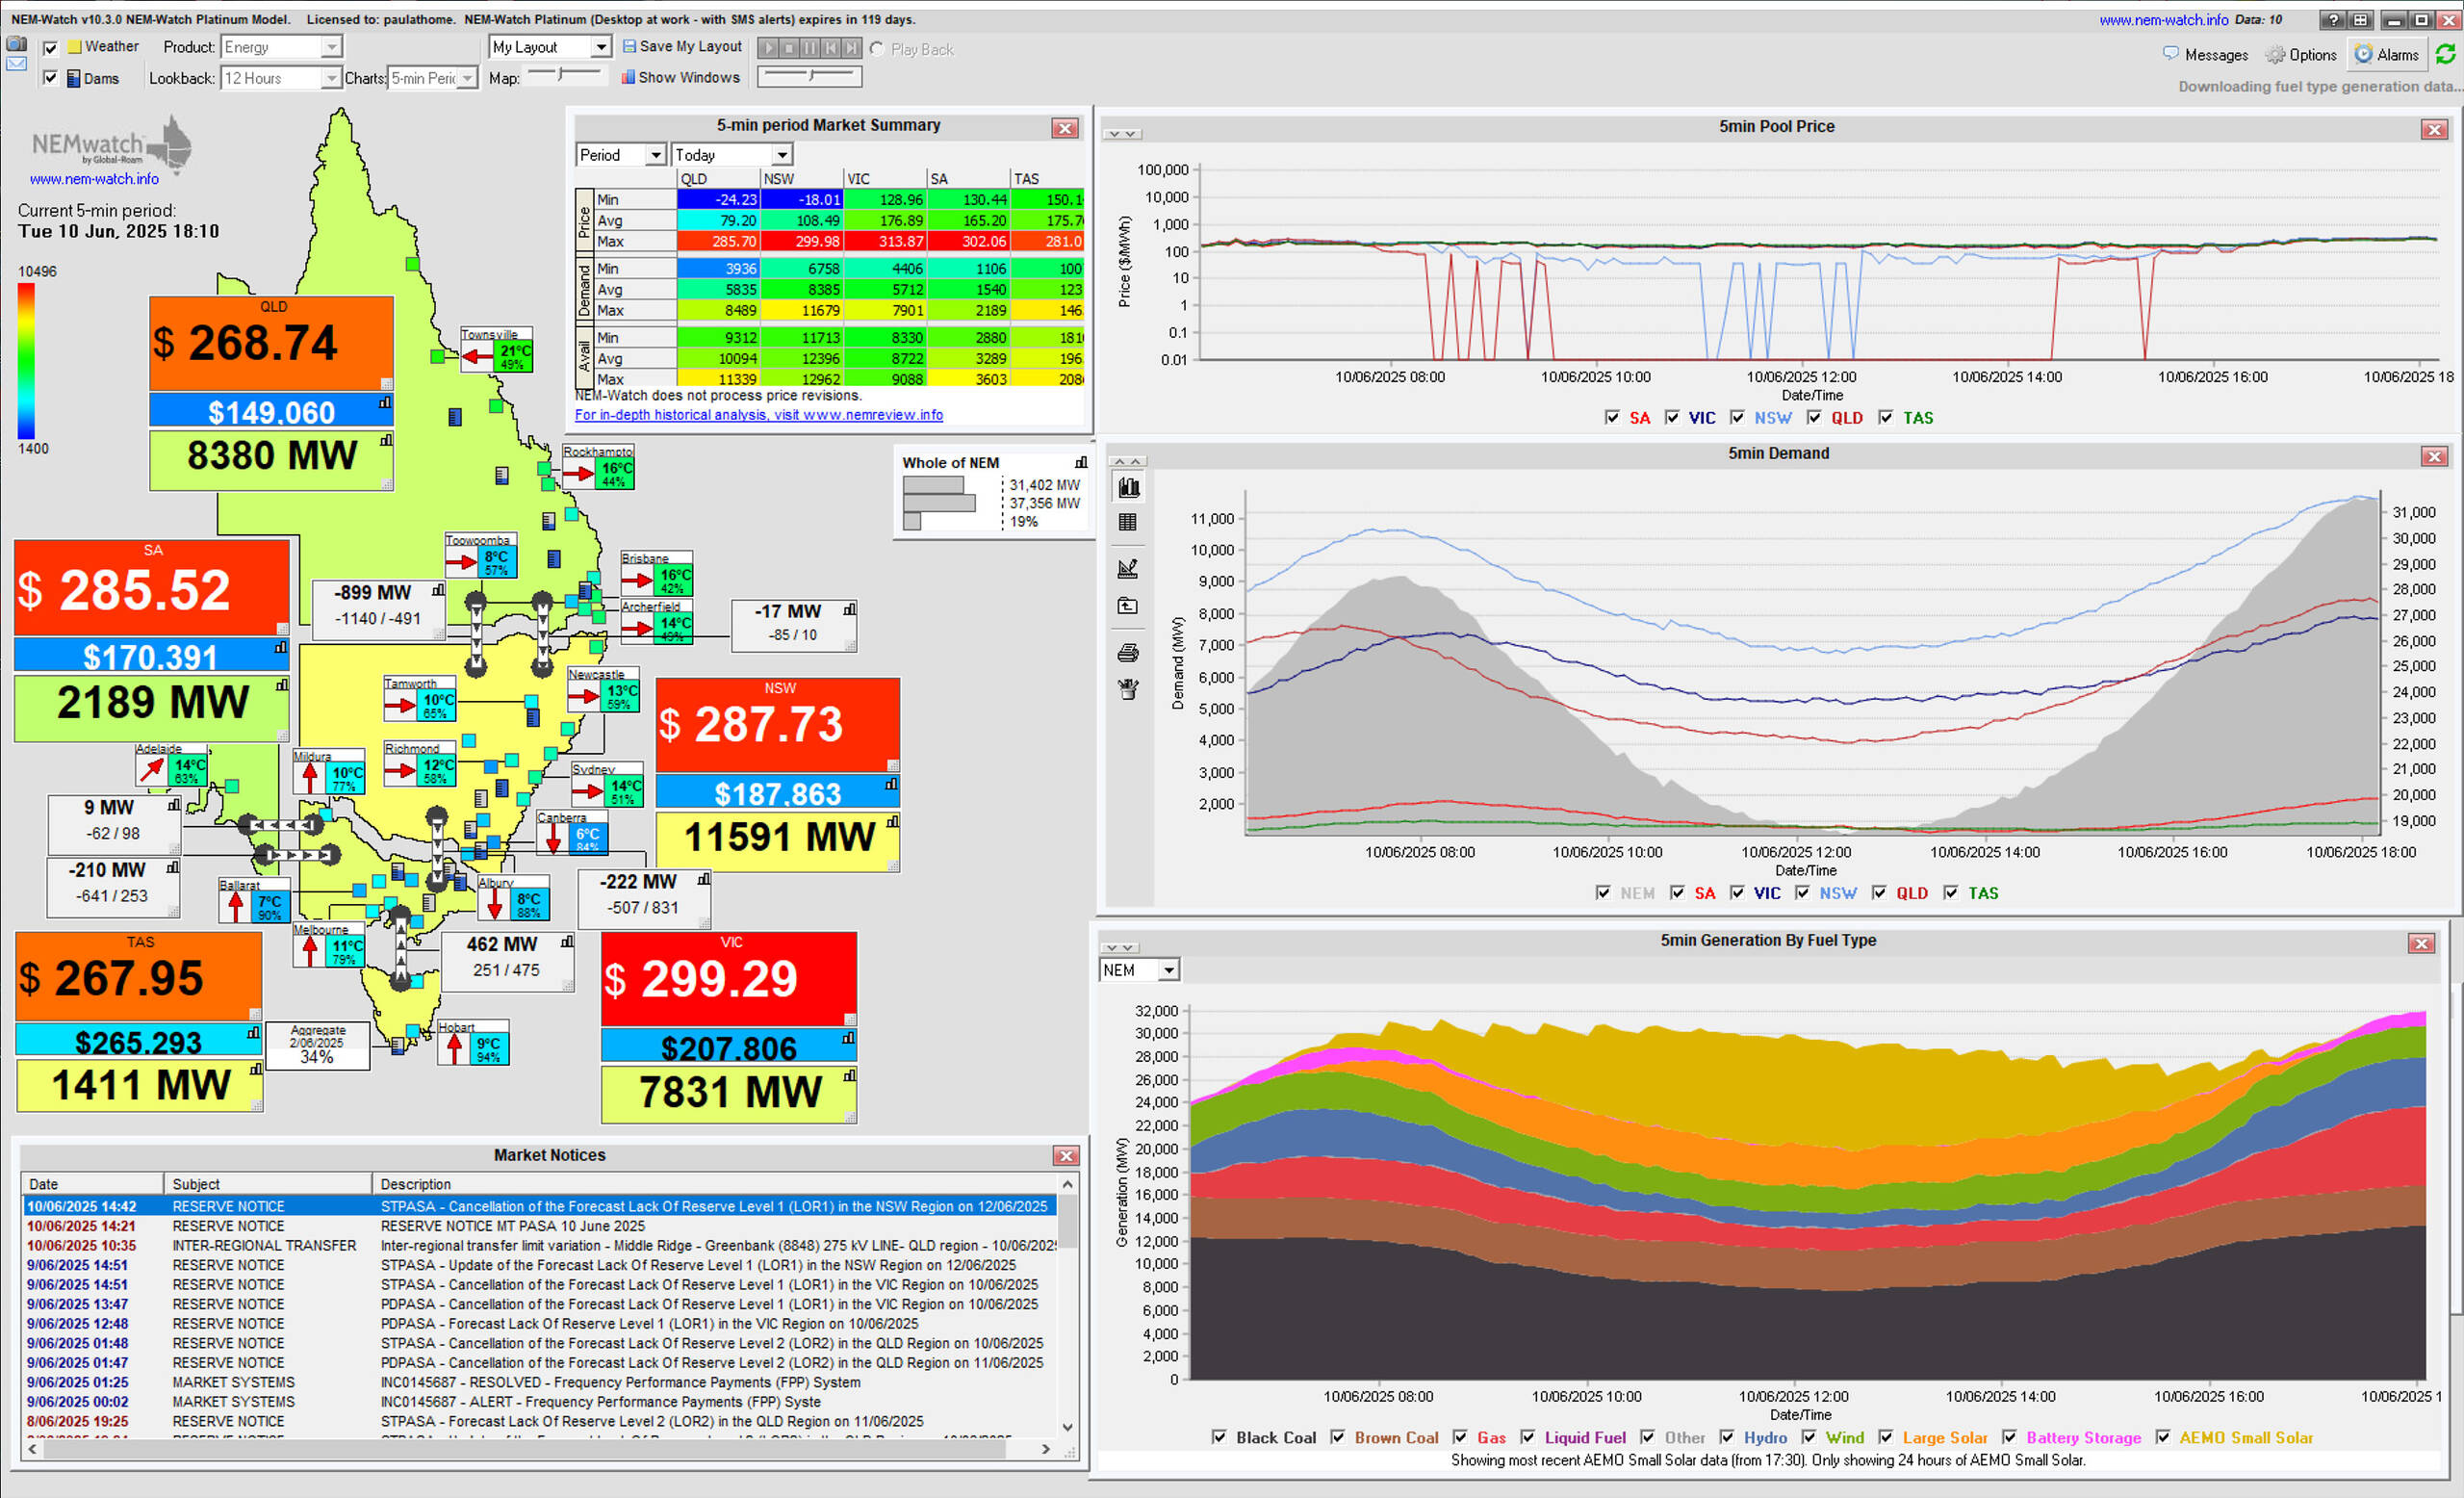Toggle QLD checkbox in 5min Demand legend

point(1879,893)
